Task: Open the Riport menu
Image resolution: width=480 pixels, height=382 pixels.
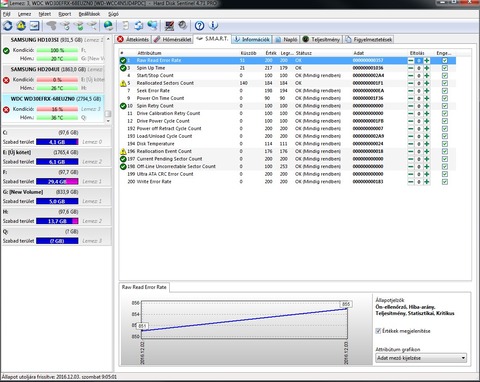Action: click(x=65, y=14)
